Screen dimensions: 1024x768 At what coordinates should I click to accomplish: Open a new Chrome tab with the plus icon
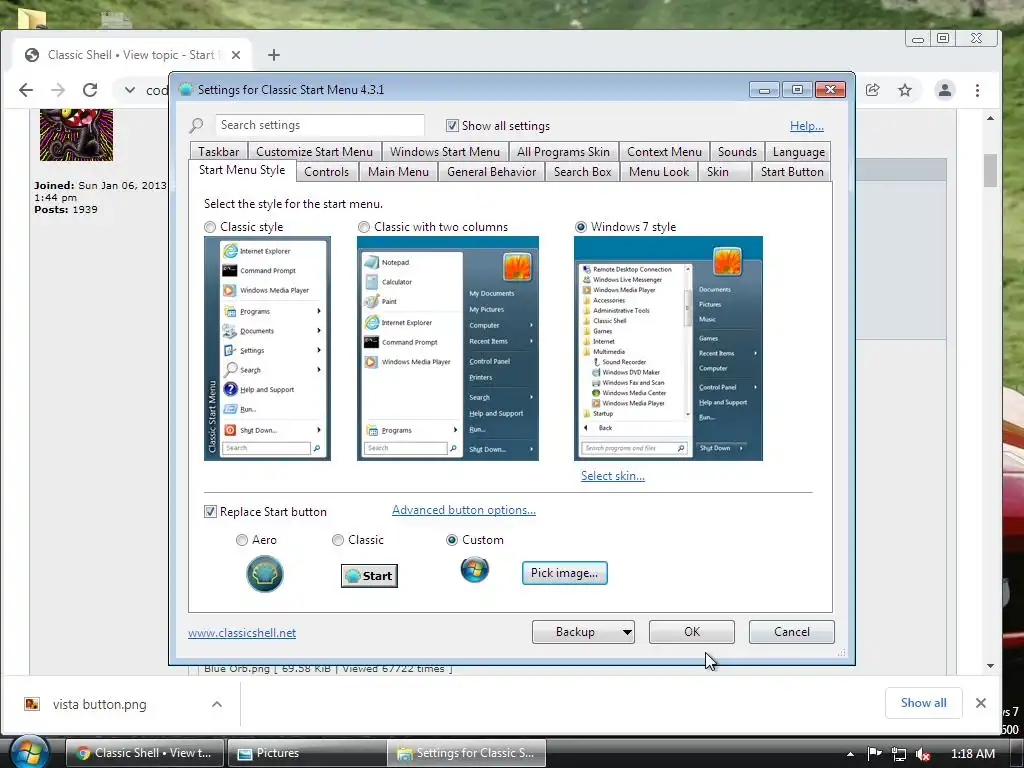pos(274,55)
